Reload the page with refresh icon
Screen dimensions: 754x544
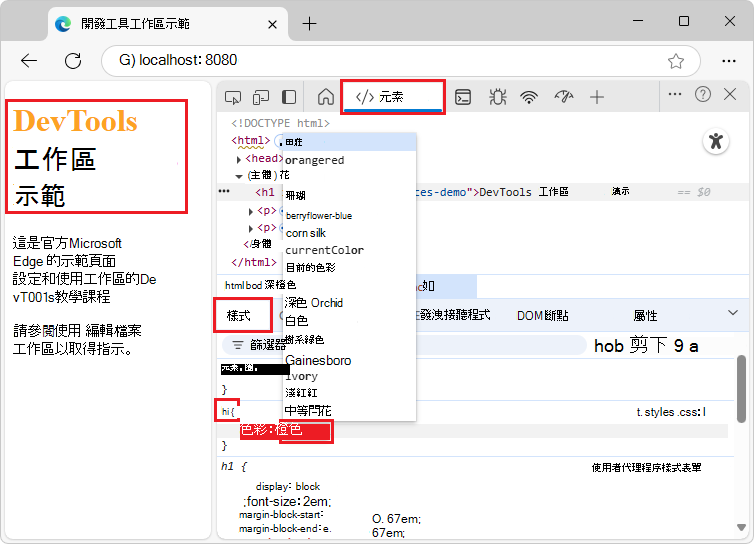pyautogui.click(x=73, y=61)
